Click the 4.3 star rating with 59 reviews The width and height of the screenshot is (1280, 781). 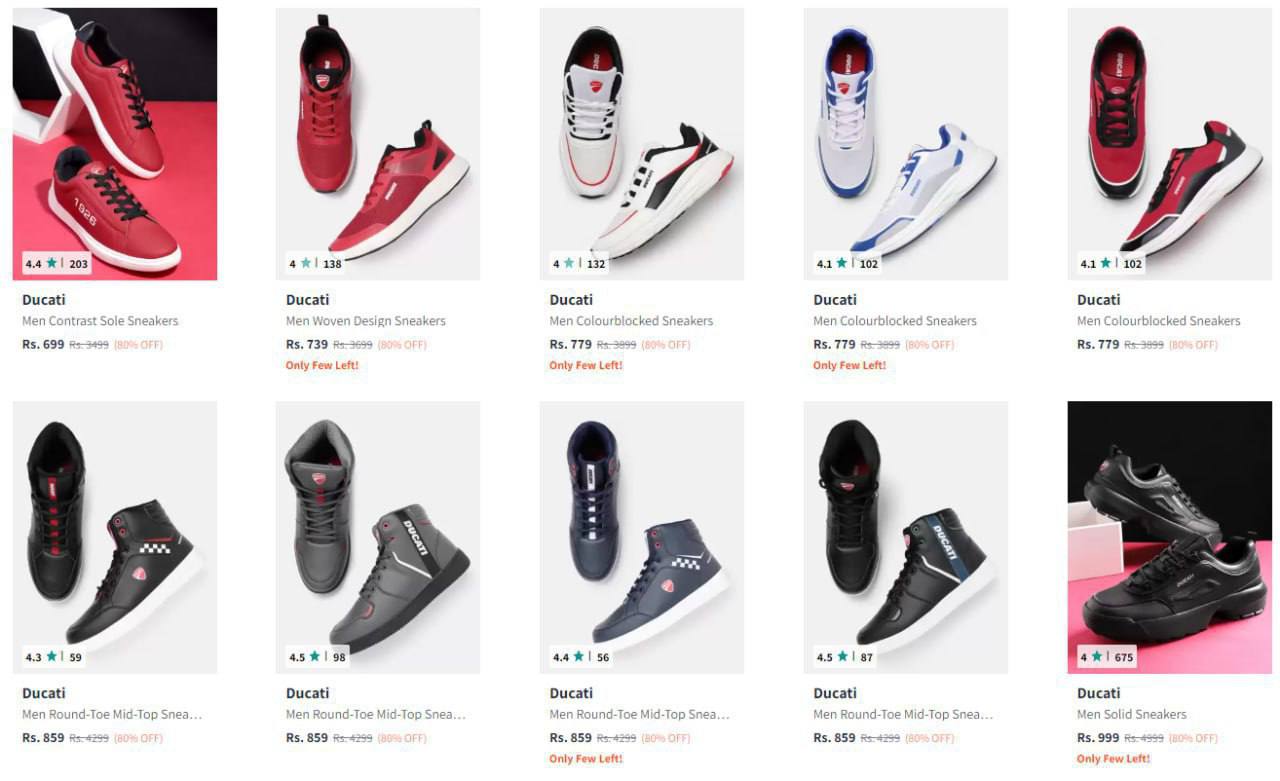54,657
